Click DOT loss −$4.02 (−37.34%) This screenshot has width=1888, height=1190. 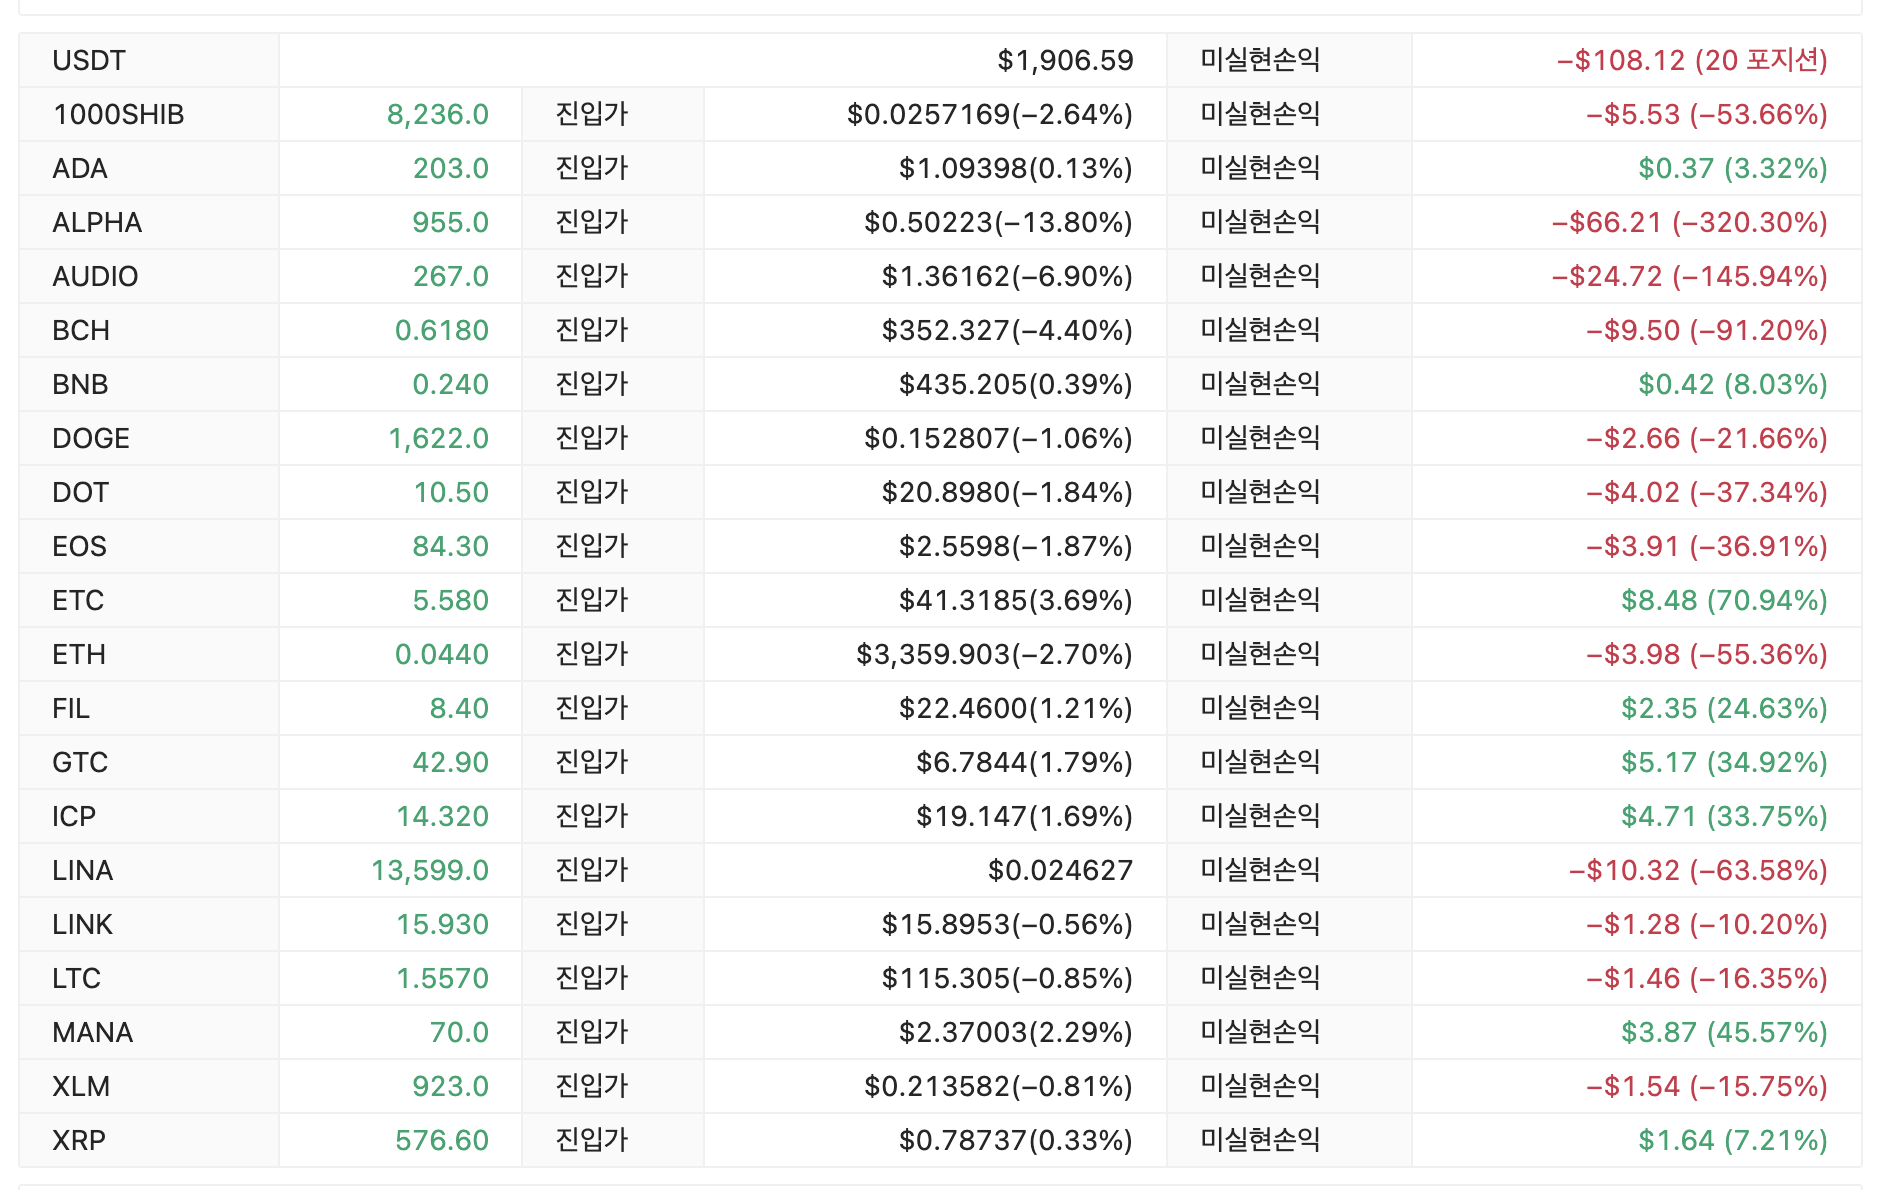pos(1707,493)
